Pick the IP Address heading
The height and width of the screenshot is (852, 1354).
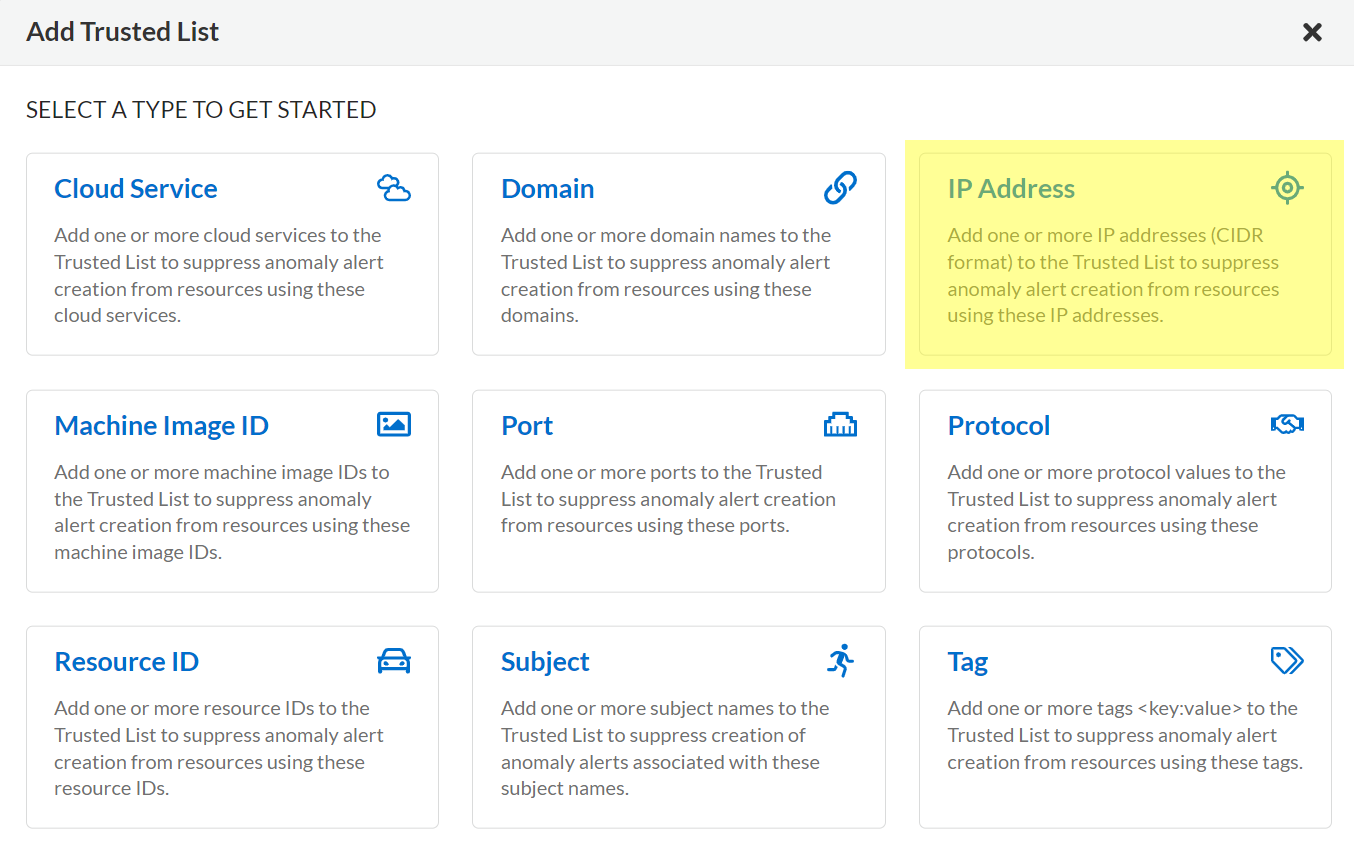(x=1011, y=188)
